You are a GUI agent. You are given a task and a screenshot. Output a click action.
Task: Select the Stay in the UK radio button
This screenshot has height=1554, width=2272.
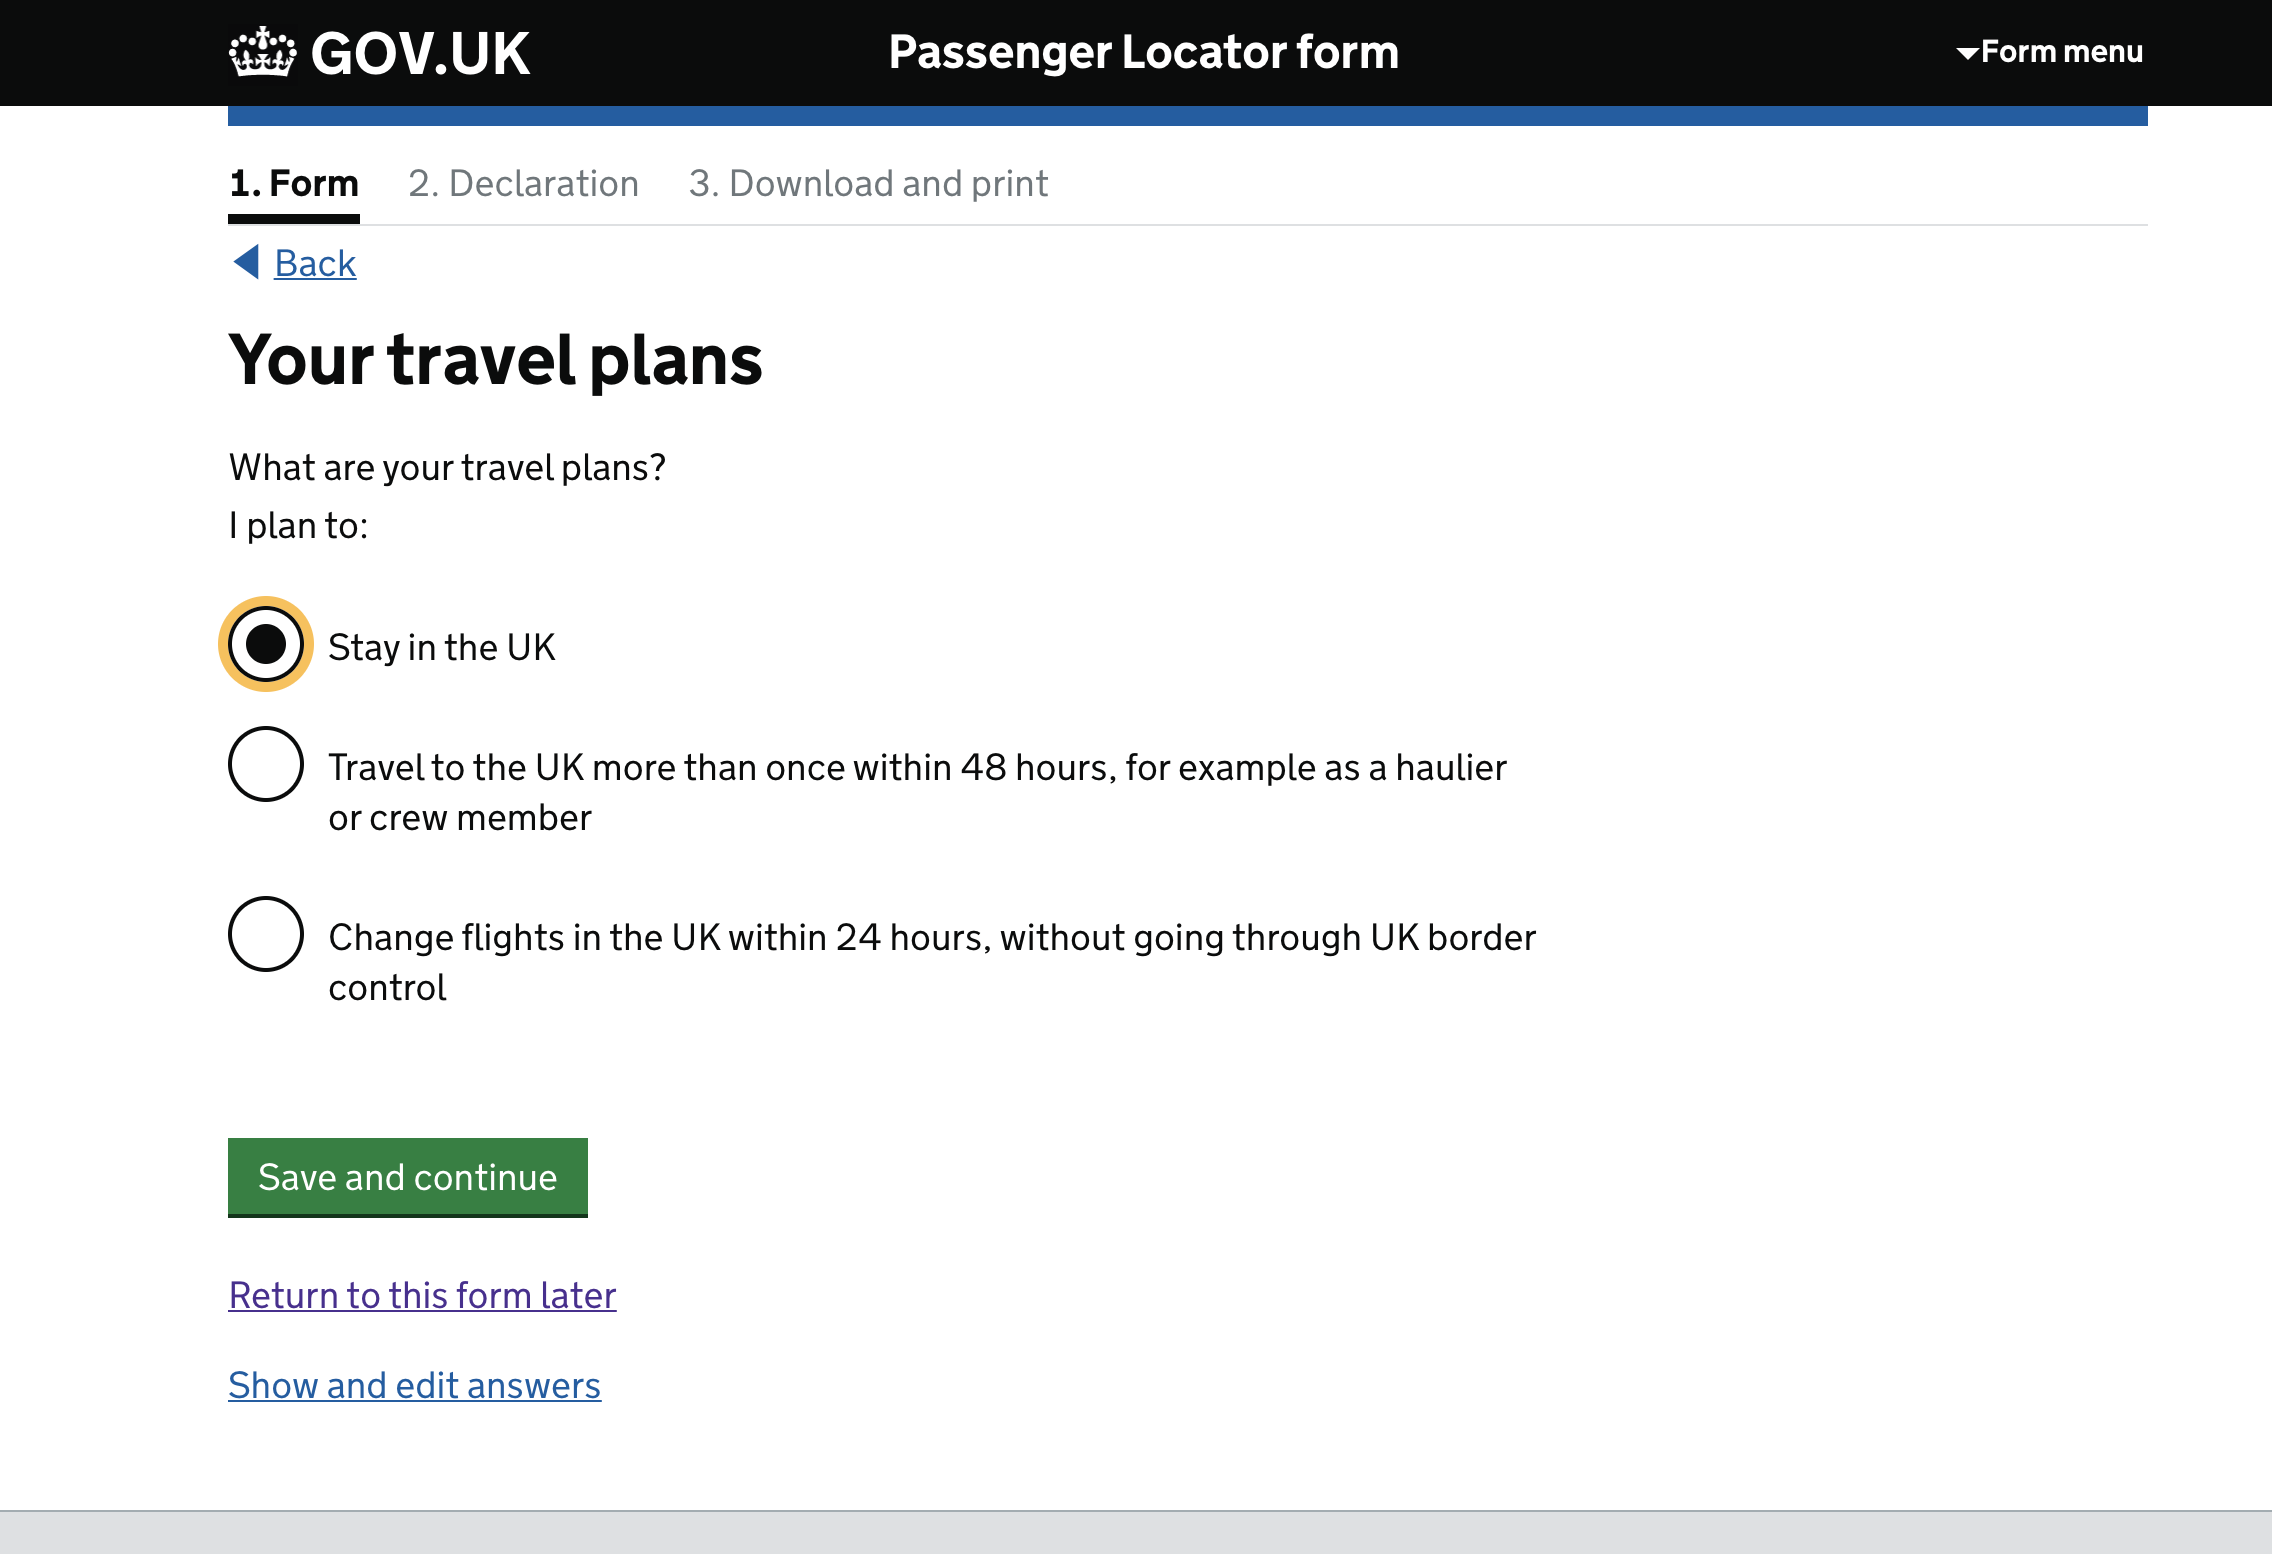266,644
